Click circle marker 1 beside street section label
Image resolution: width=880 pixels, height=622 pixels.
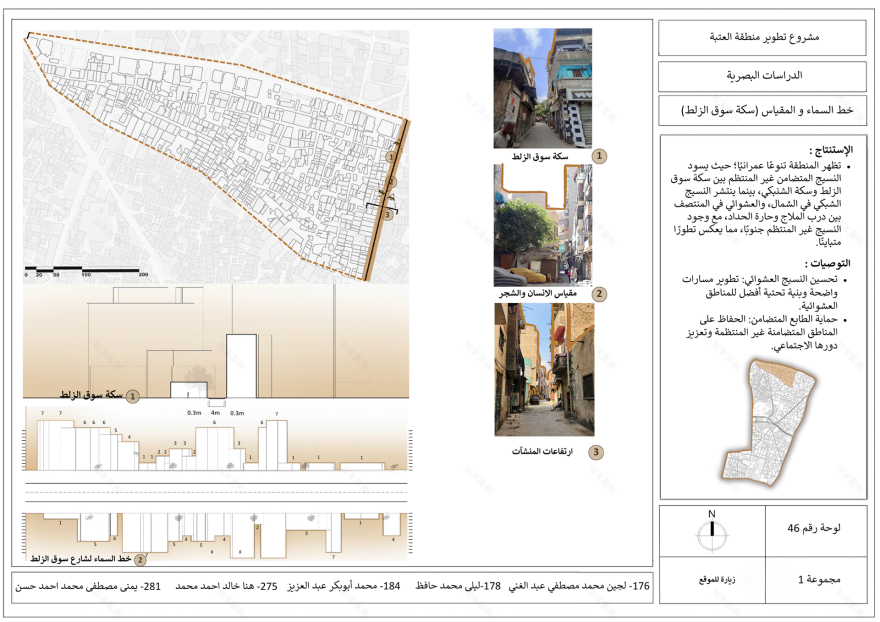point(132,396)
